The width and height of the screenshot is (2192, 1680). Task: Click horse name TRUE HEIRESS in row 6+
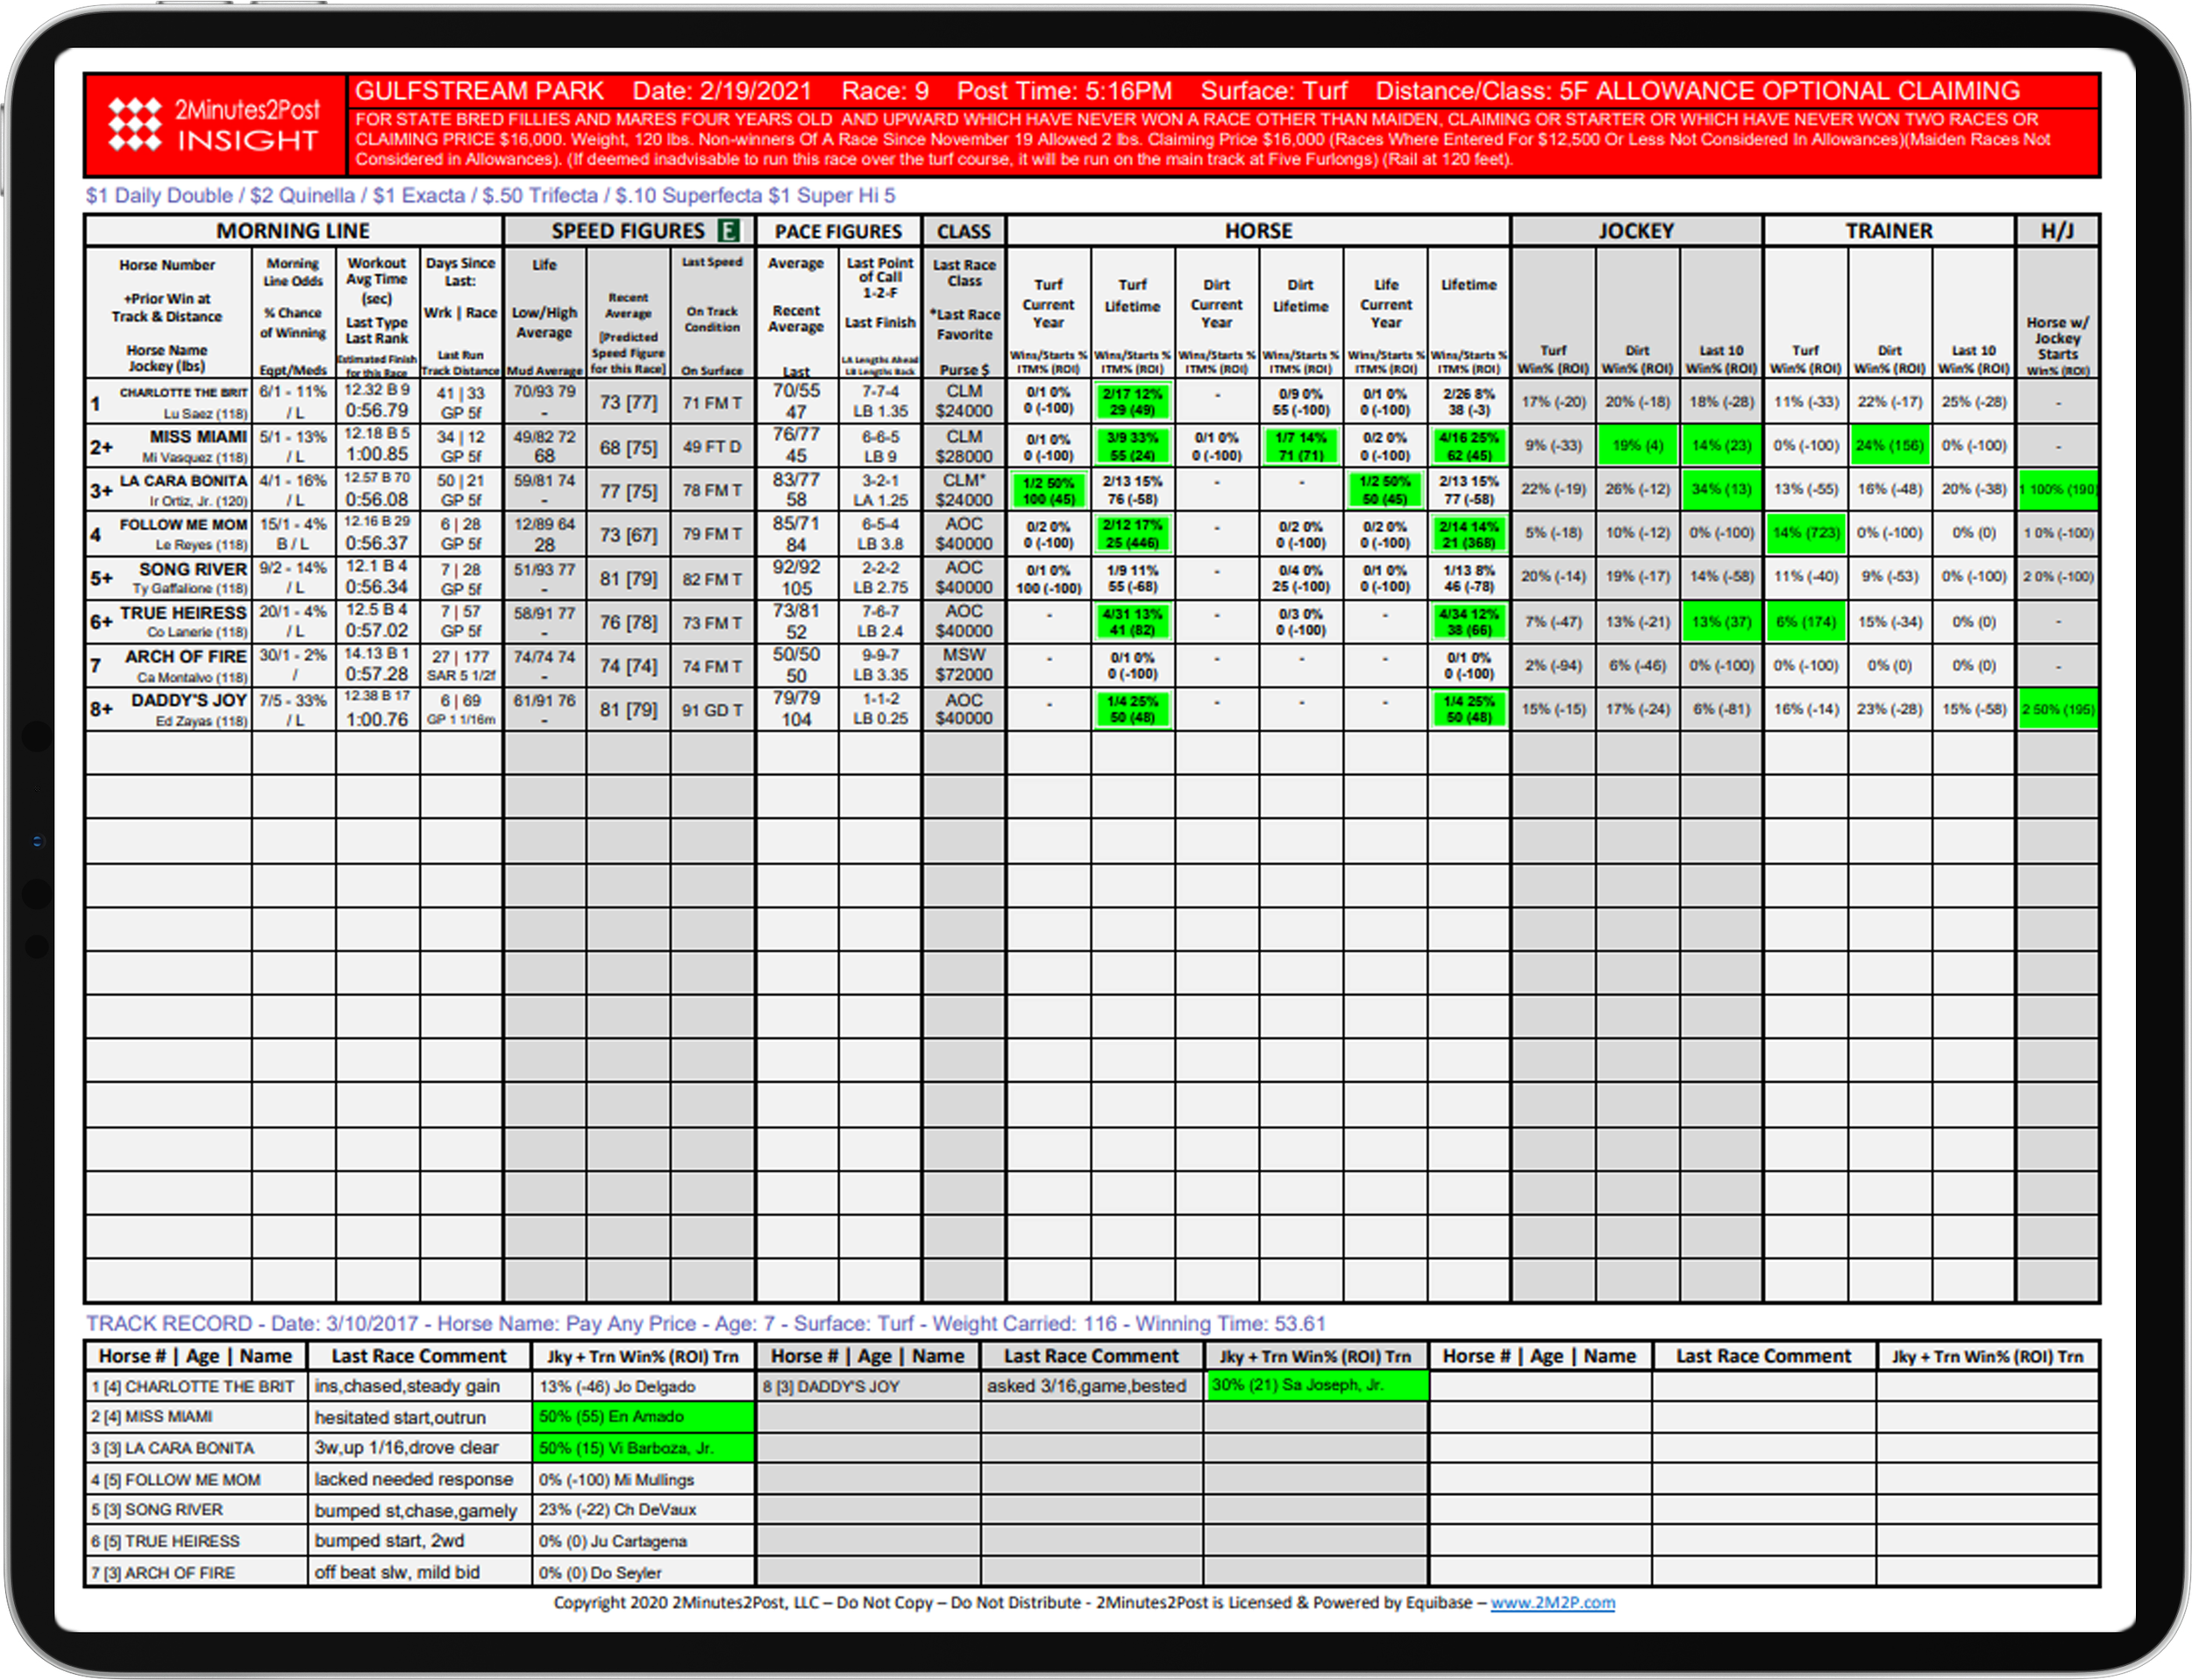pos(183,613)
